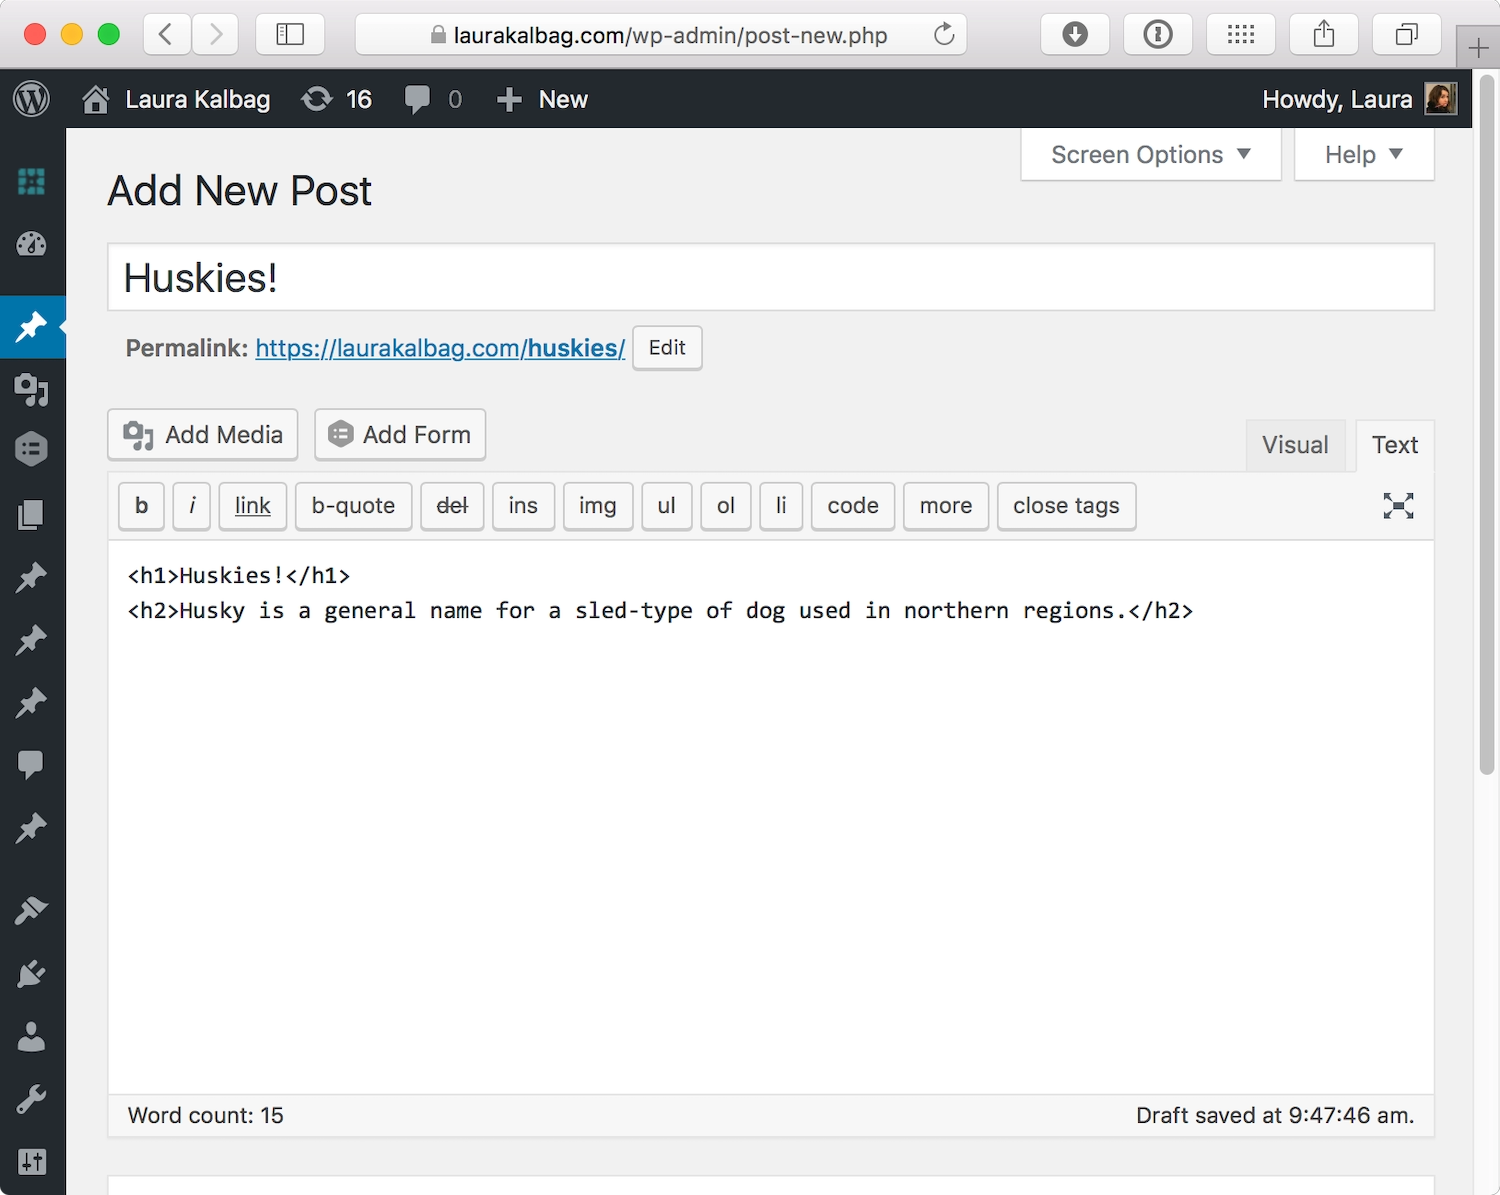The height and width of the screenshot is (1195, 1500).
Task: Click the Edit permalink button
Action: coord(666,348)
